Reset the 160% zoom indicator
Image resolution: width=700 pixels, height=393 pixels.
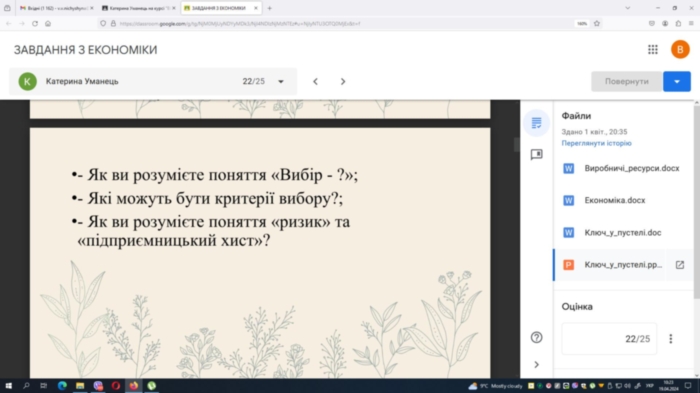tap(582, 24)
